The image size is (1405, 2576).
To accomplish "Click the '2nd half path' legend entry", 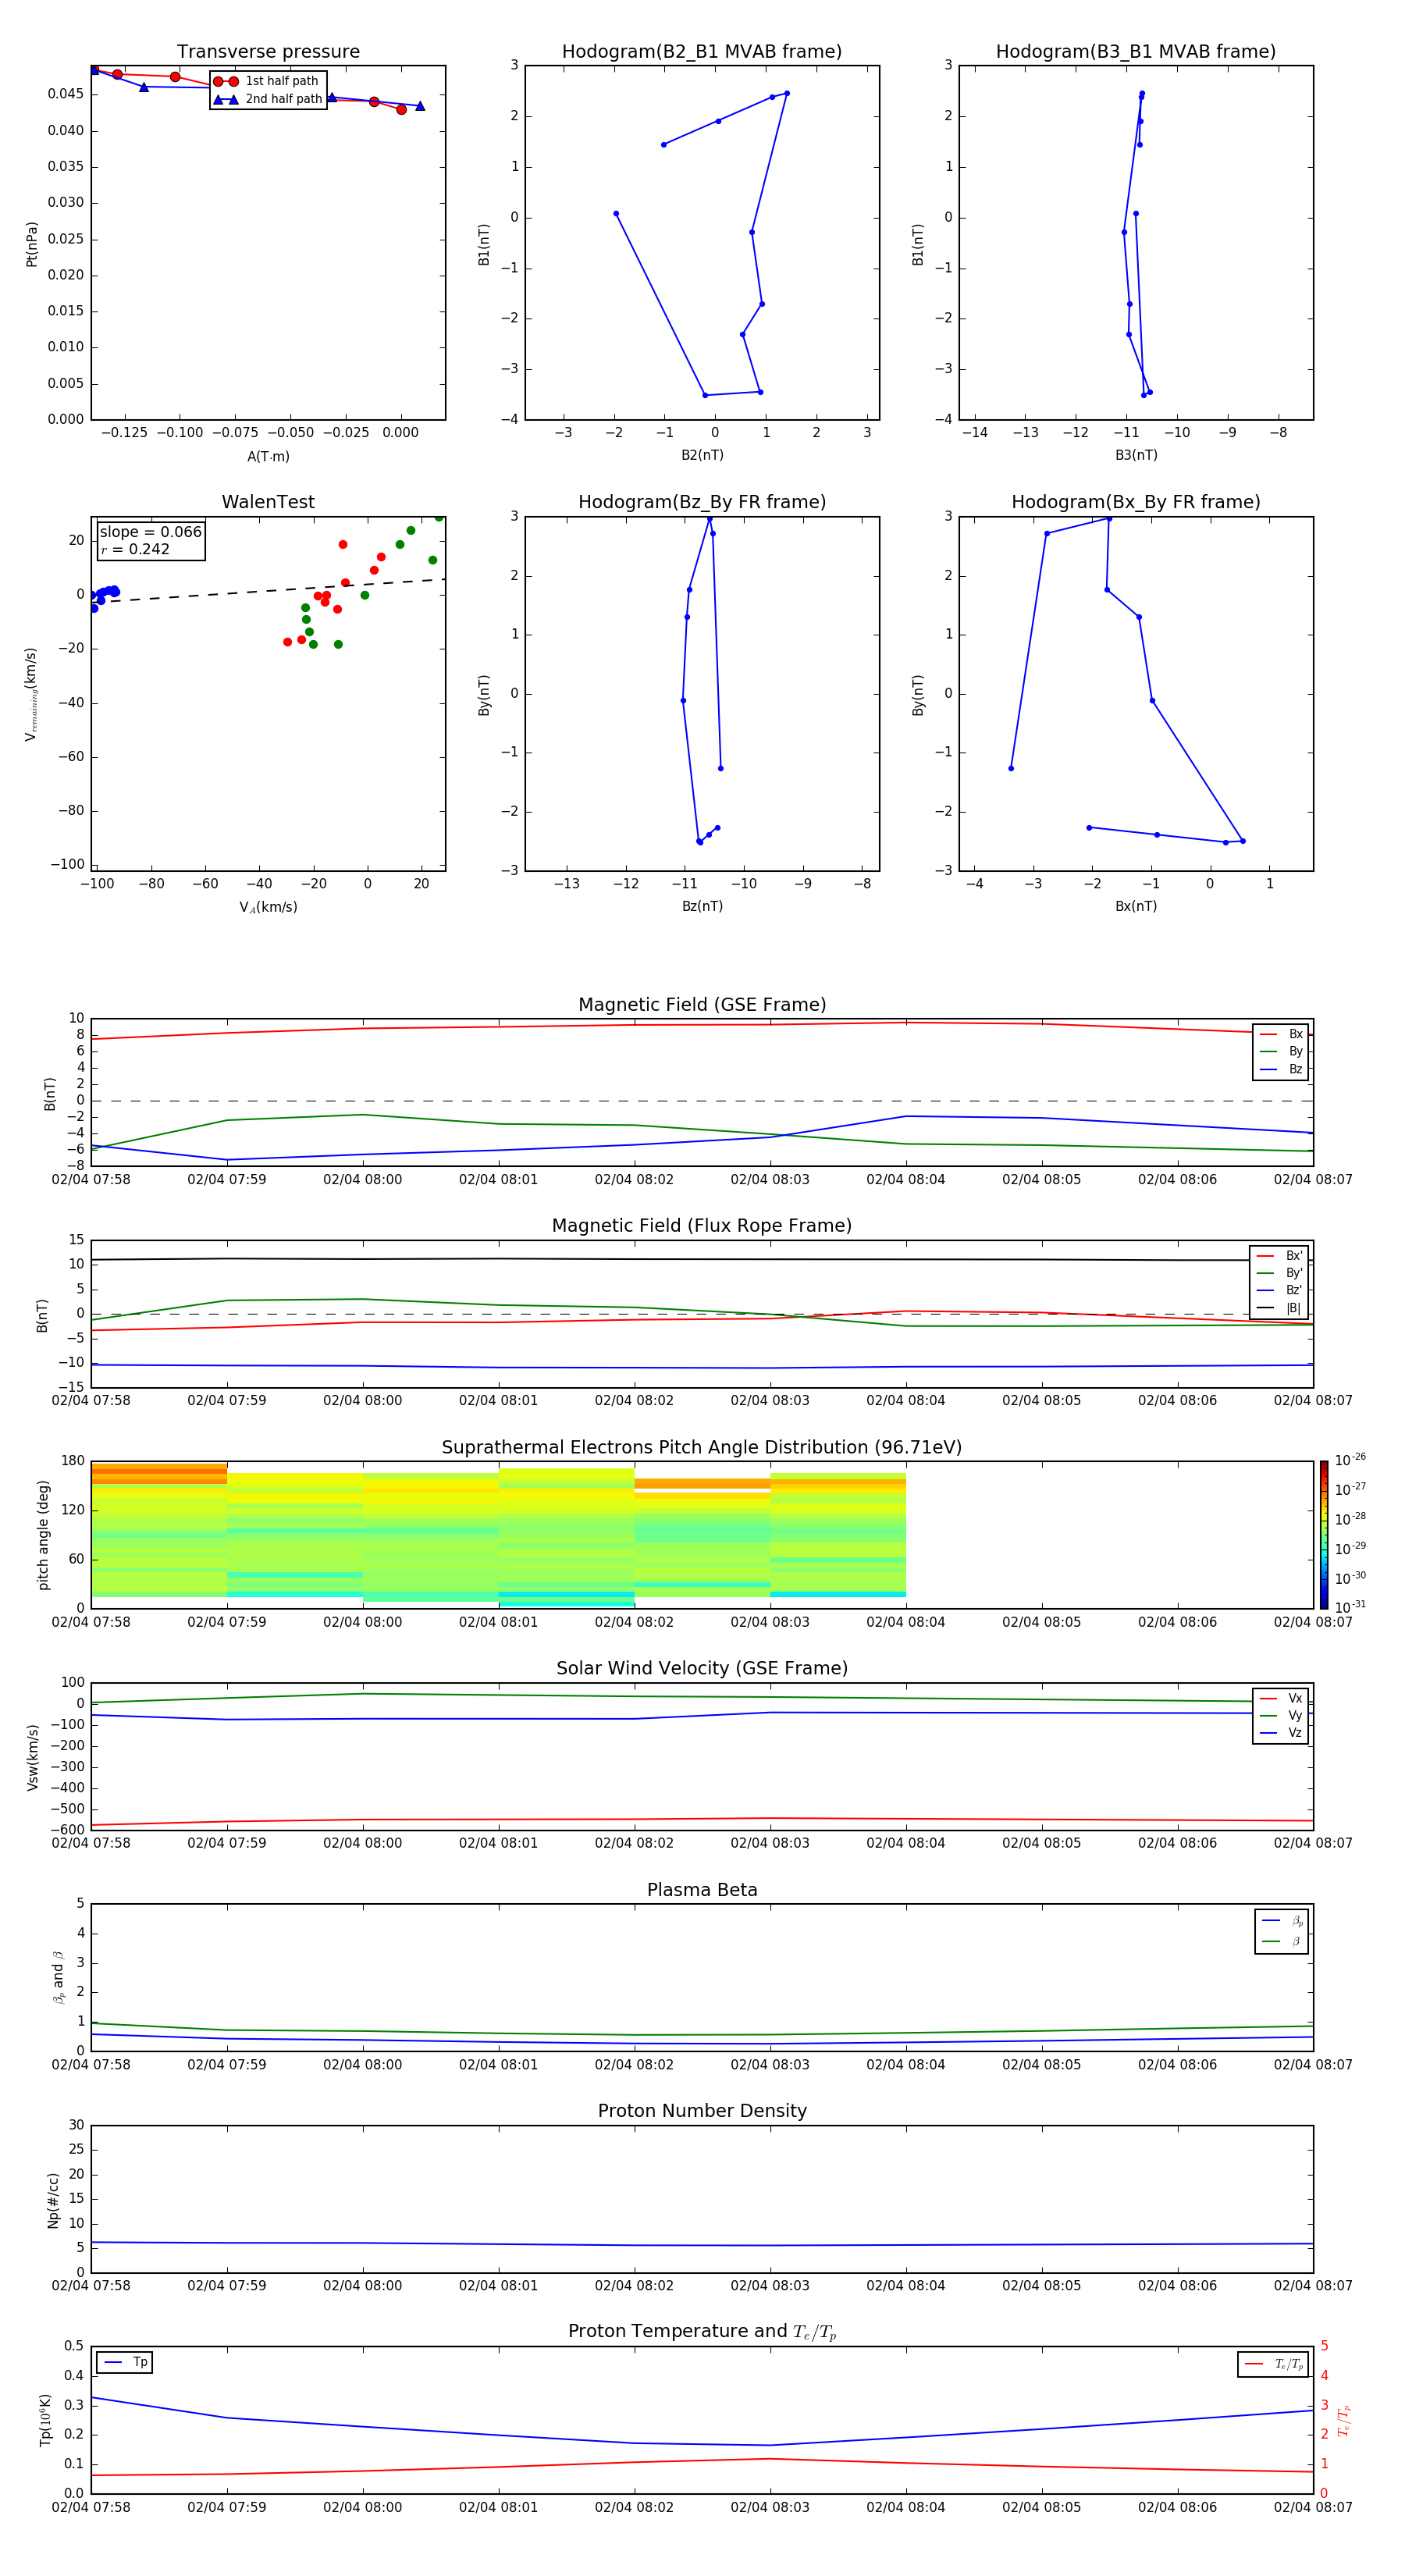I will tap(267, 99).
